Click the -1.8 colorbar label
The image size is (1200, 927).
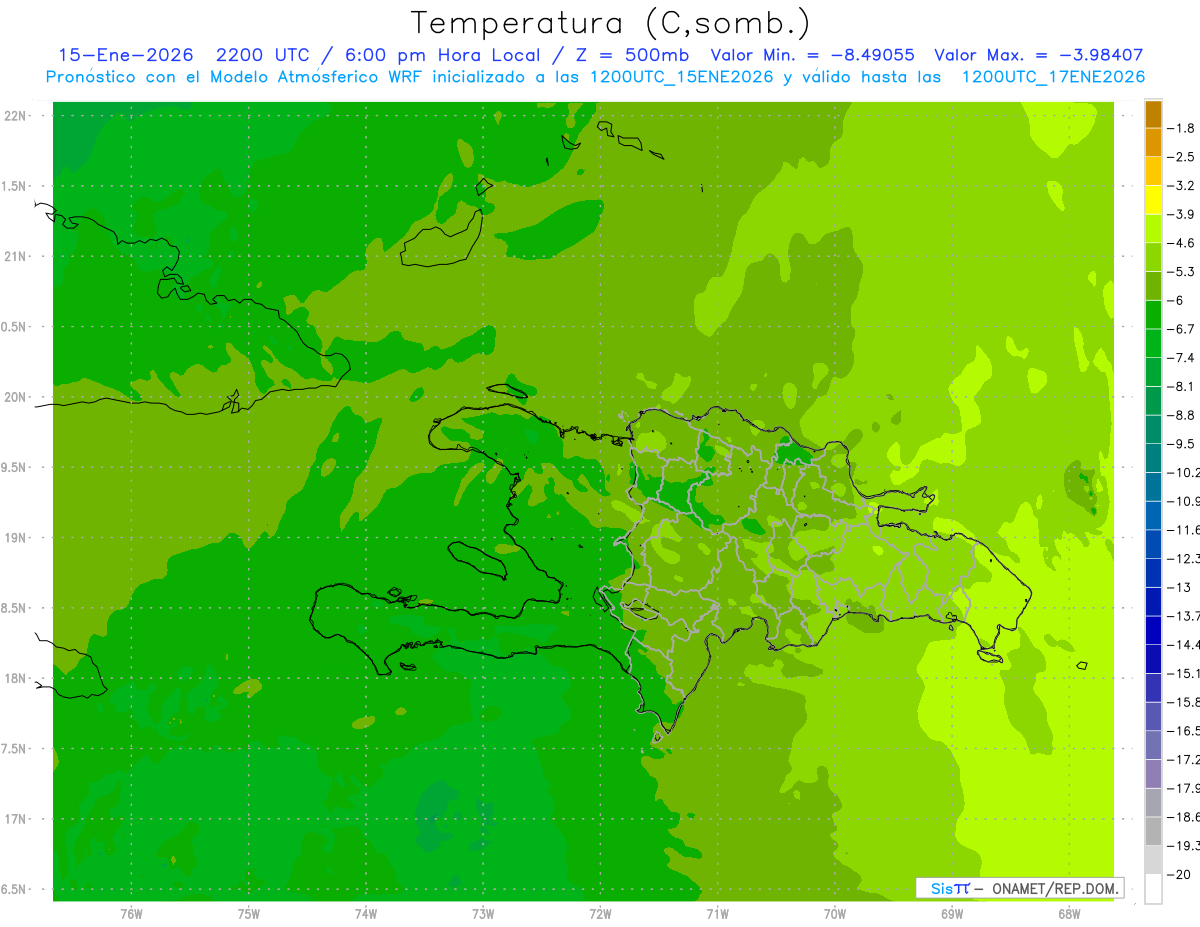1180,128
